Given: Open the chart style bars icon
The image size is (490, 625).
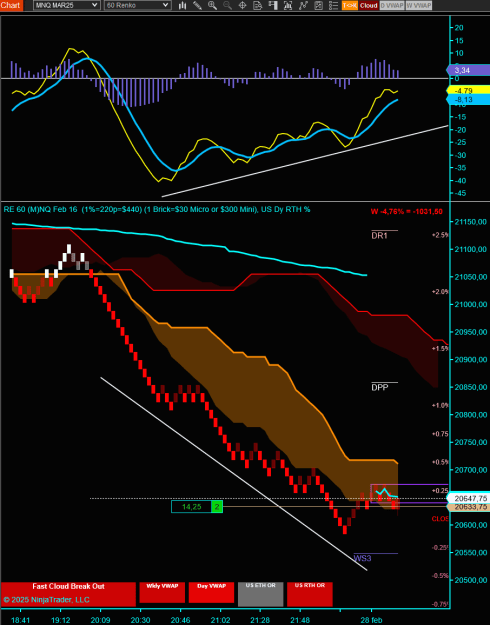Looking at the screenshot, I should pyautogui.click(x=183, y=5).
